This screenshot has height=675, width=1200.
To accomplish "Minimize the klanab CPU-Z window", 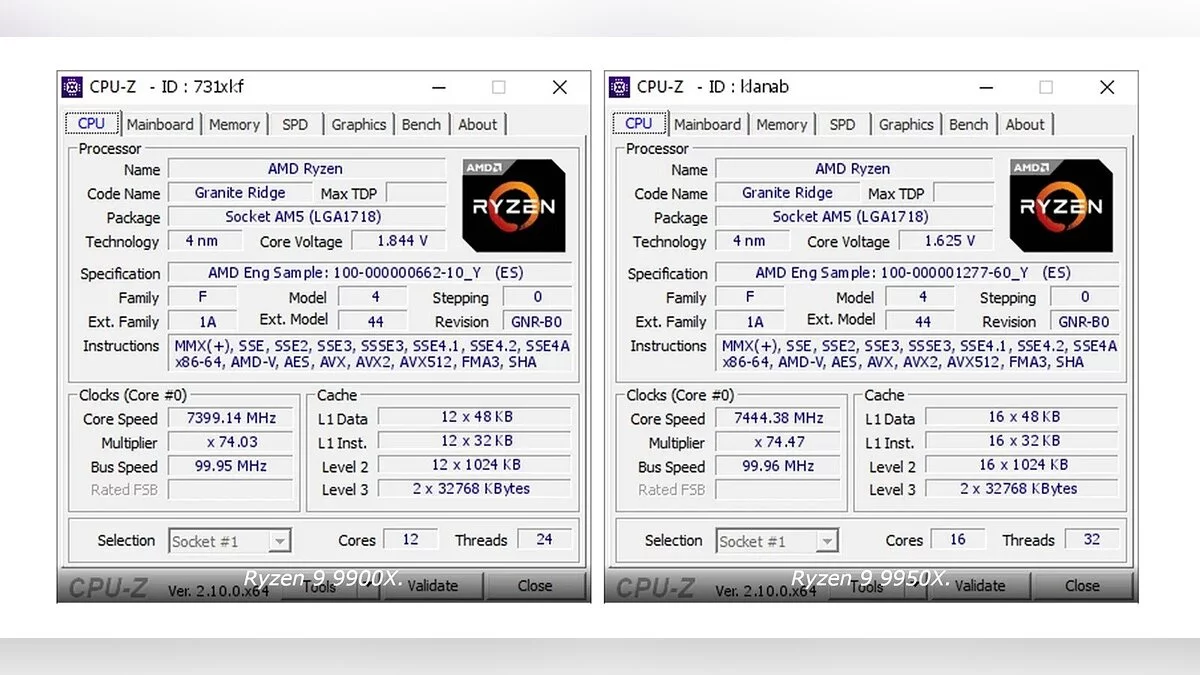I will [x=984, y=87].
